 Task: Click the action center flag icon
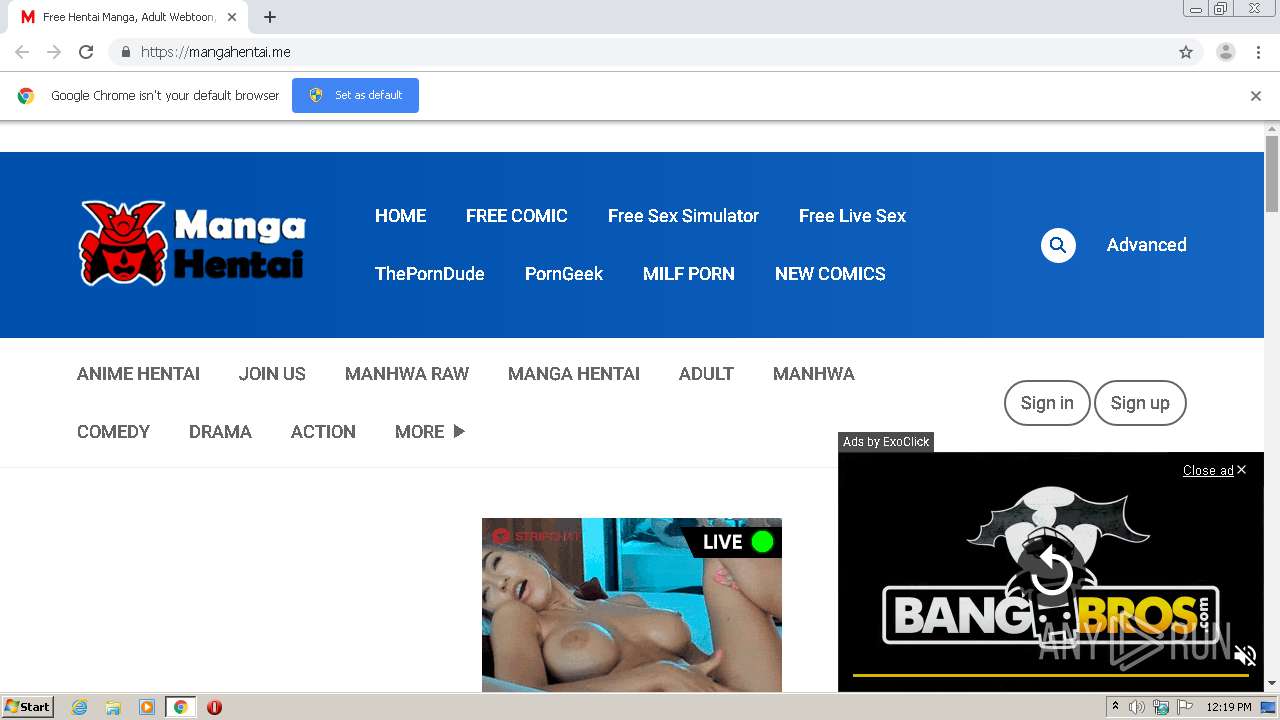tap(1185, 707)
